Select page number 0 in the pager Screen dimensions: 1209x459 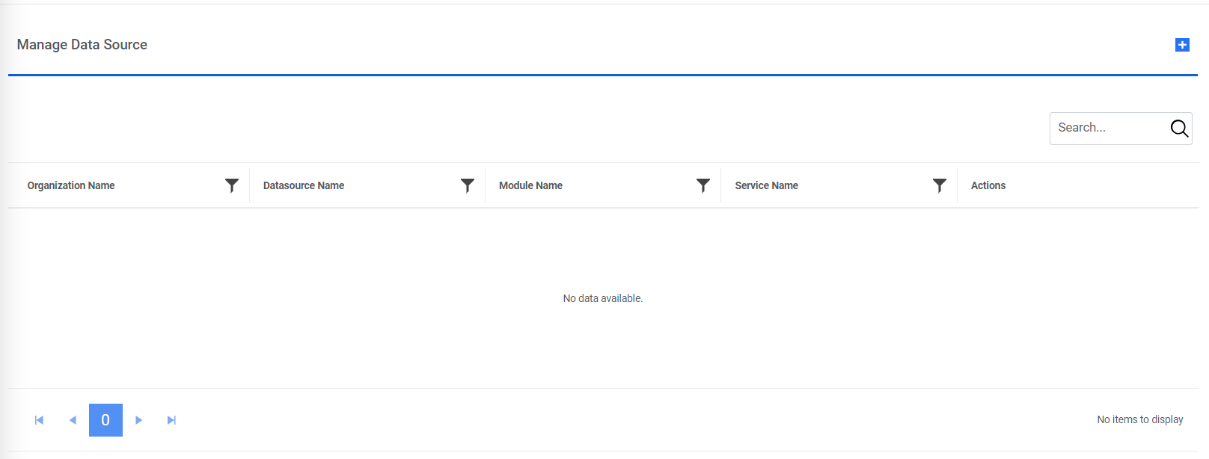point(105,420)
